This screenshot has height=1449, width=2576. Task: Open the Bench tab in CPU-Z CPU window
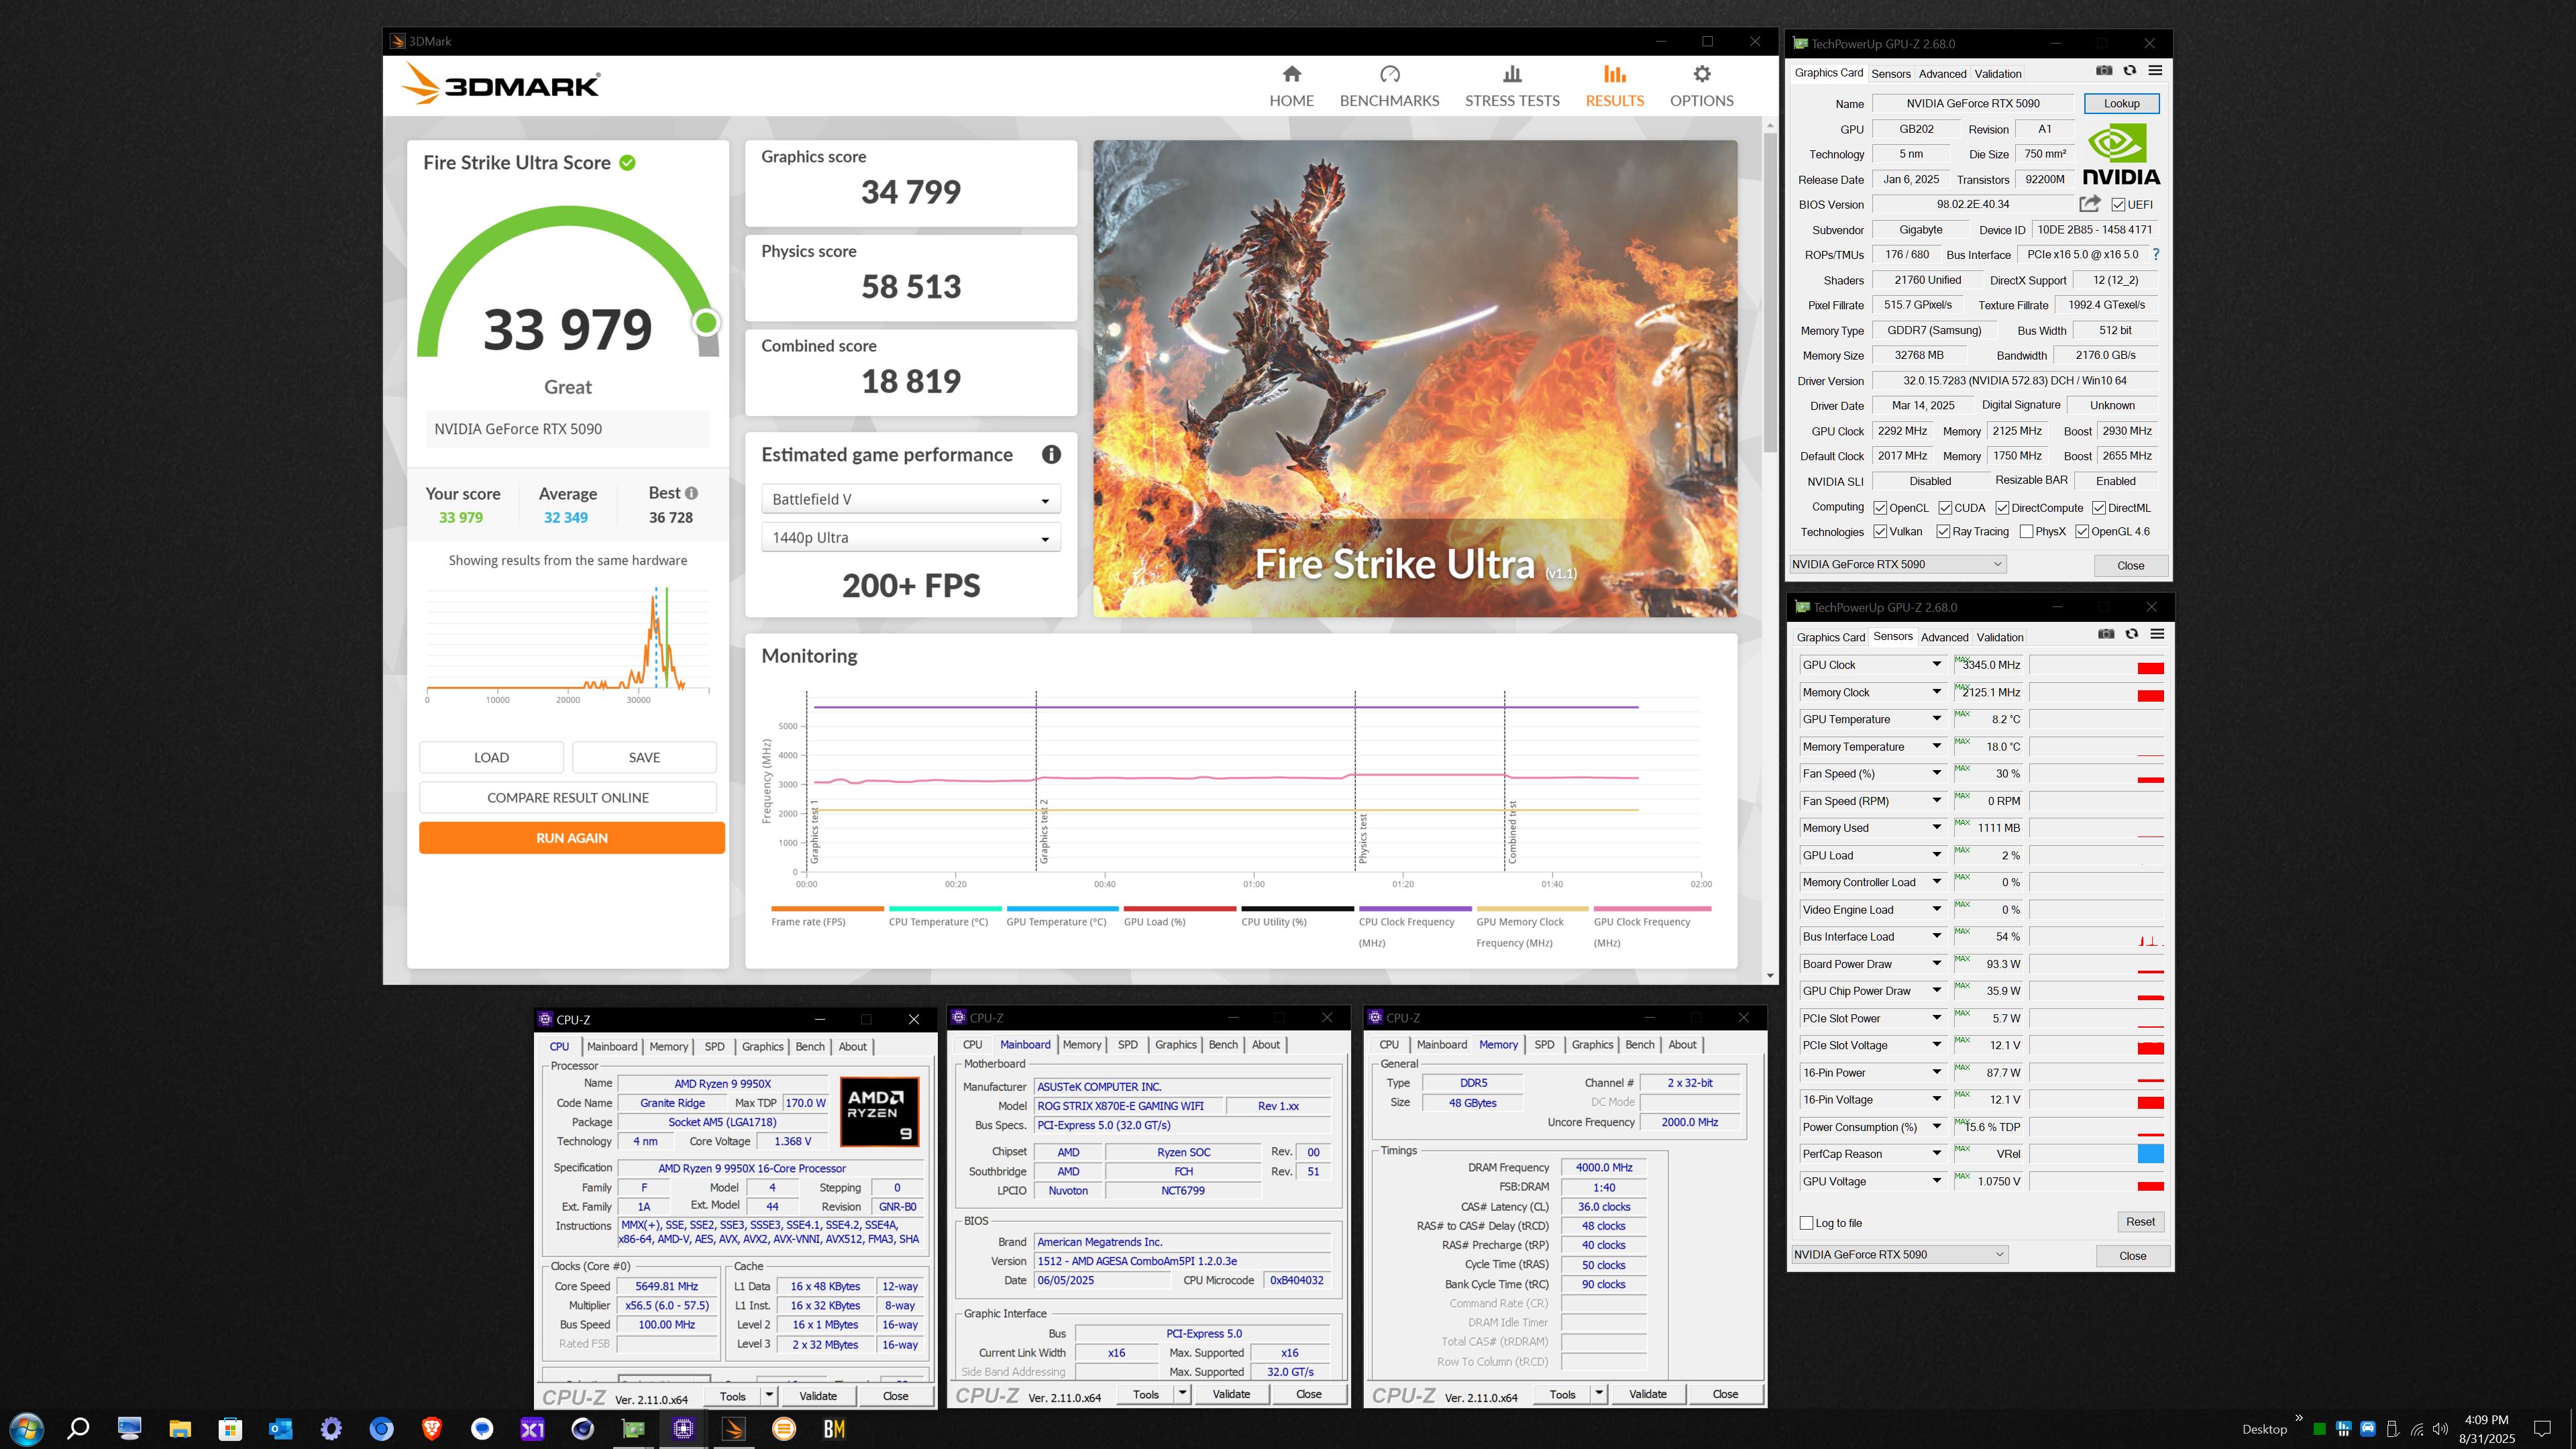(810, 1047)
